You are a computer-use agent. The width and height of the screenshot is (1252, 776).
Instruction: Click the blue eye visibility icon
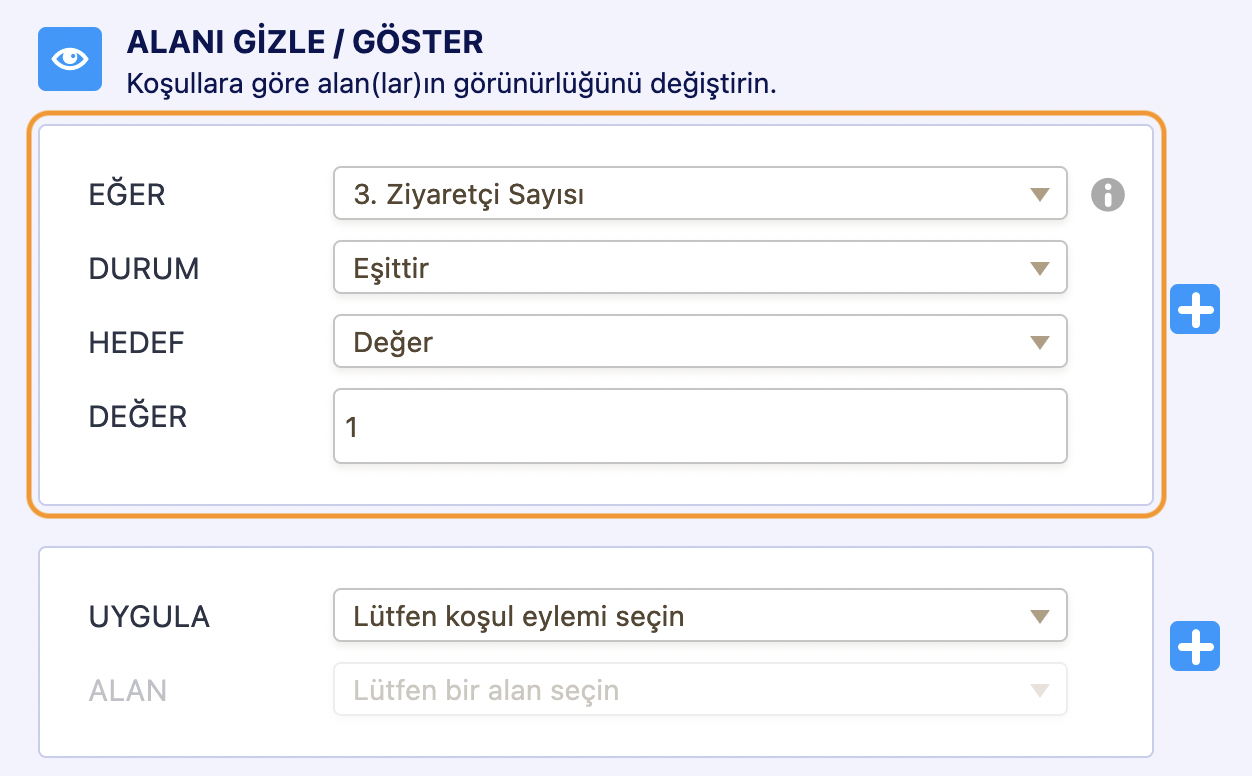(70, 59)
